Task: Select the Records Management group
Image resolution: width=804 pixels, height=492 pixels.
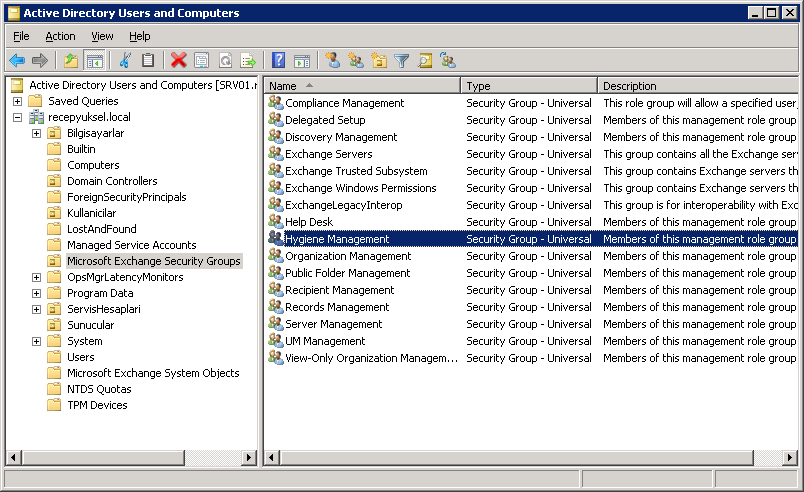Action: pos(337,307)
